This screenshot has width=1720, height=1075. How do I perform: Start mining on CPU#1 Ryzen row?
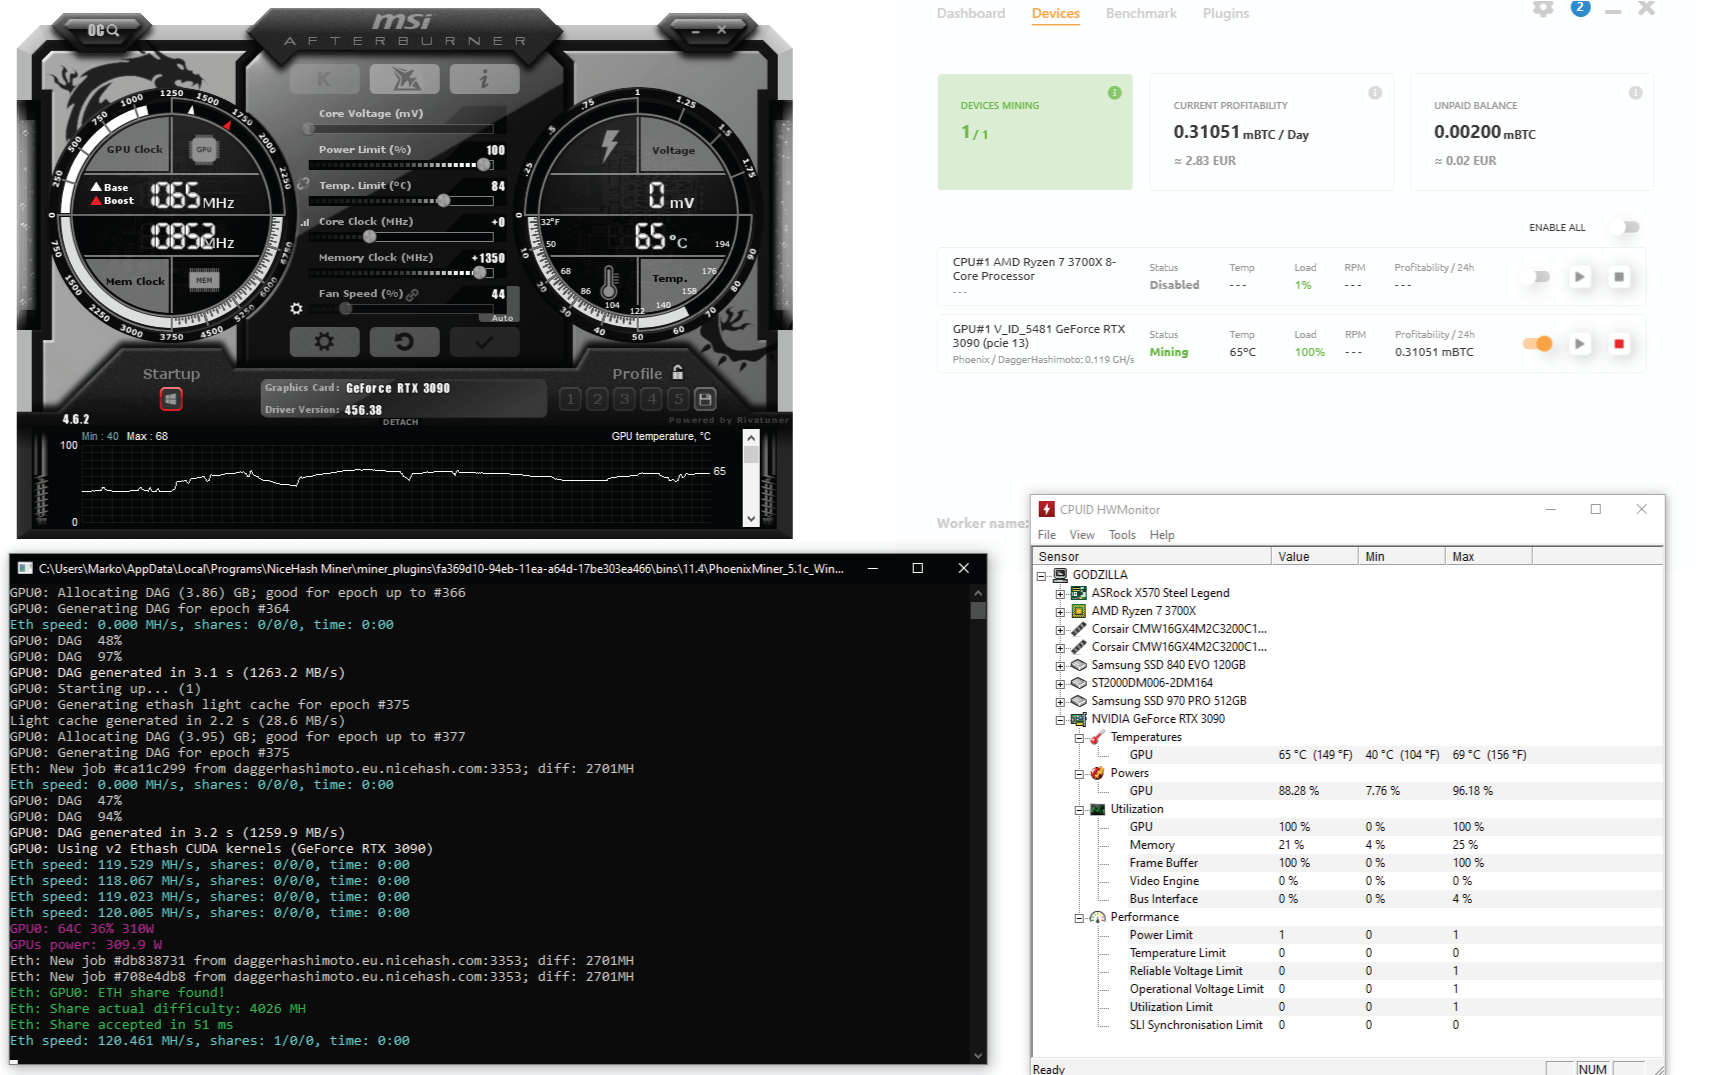tap(1579, 277)
